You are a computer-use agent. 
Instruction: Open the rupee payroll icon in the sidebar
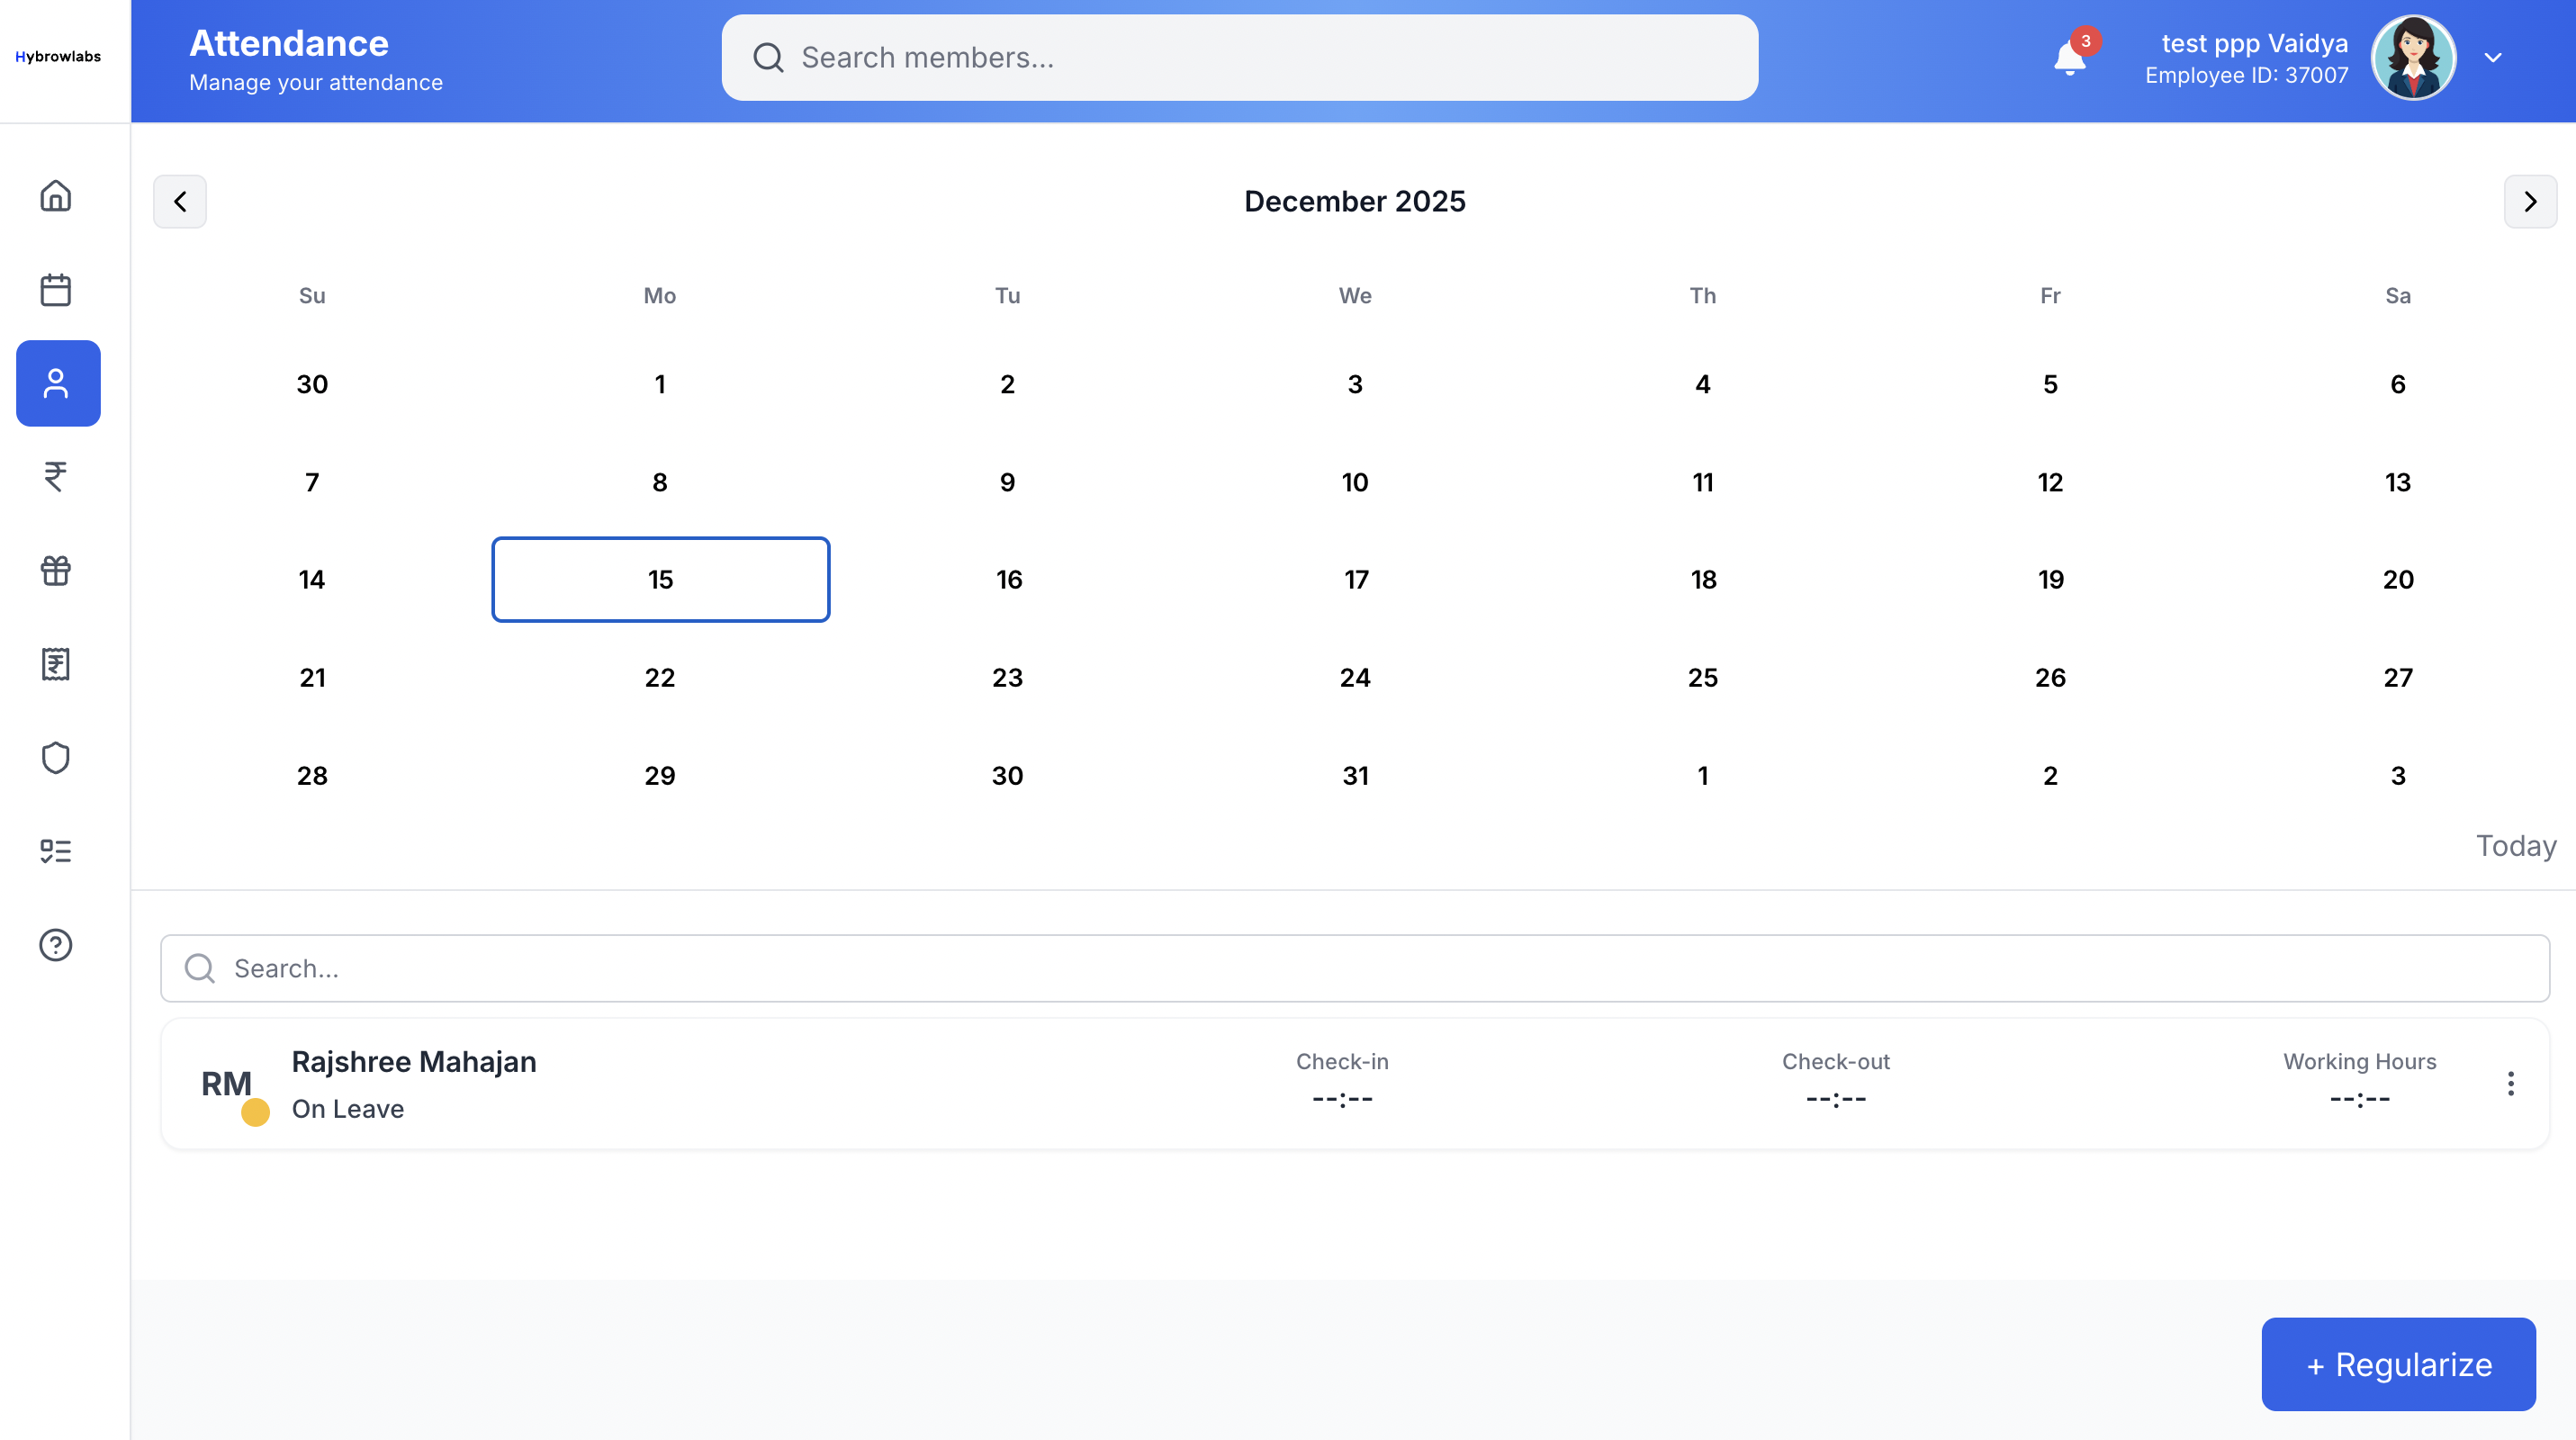(56, 476)
